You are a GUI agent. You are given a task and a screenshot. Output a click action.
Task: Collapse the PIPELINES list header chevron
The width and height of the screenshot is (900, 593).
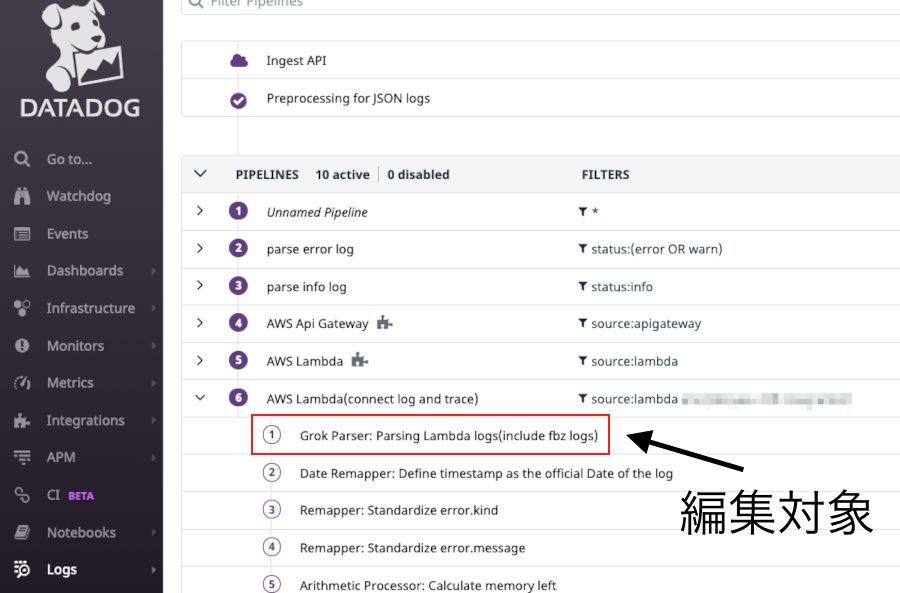coord(200,173)
